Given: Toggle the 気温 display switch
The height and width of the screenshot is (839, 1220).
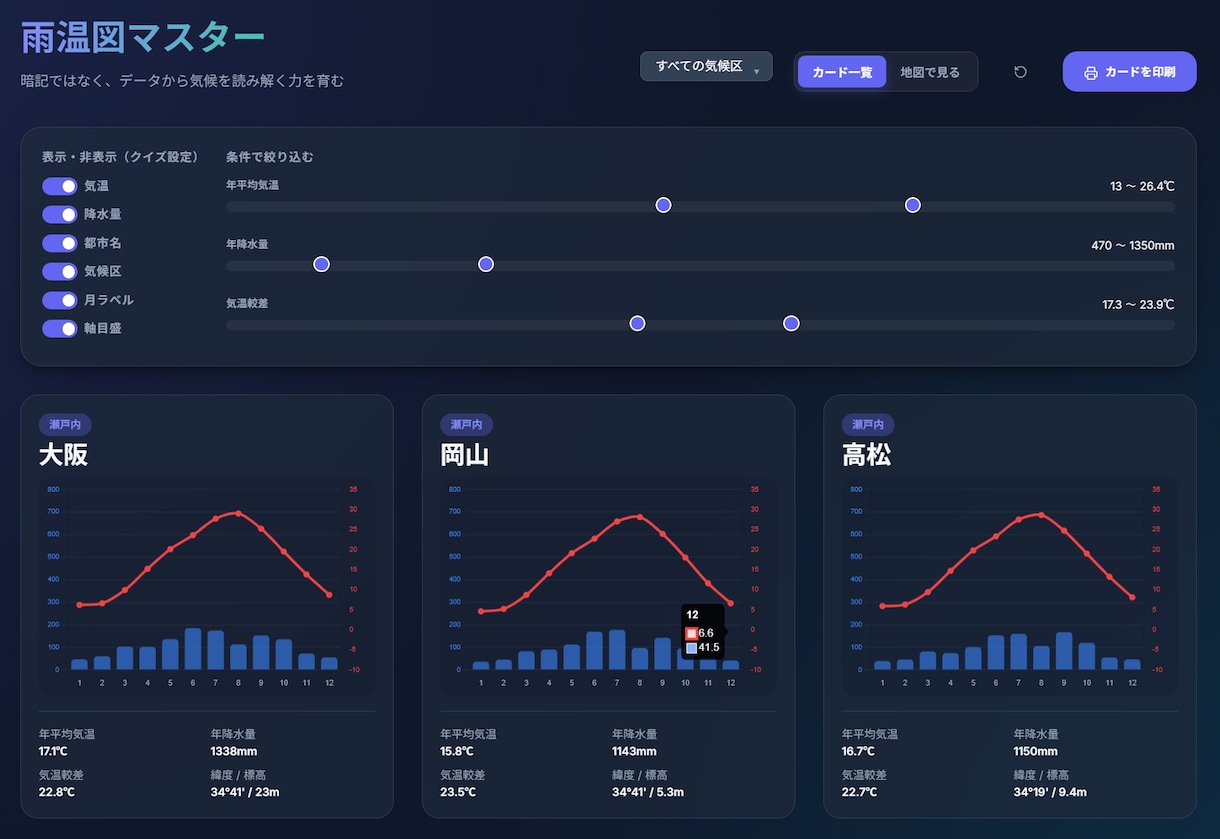Looking at the screenshot, I should (59, 186).
